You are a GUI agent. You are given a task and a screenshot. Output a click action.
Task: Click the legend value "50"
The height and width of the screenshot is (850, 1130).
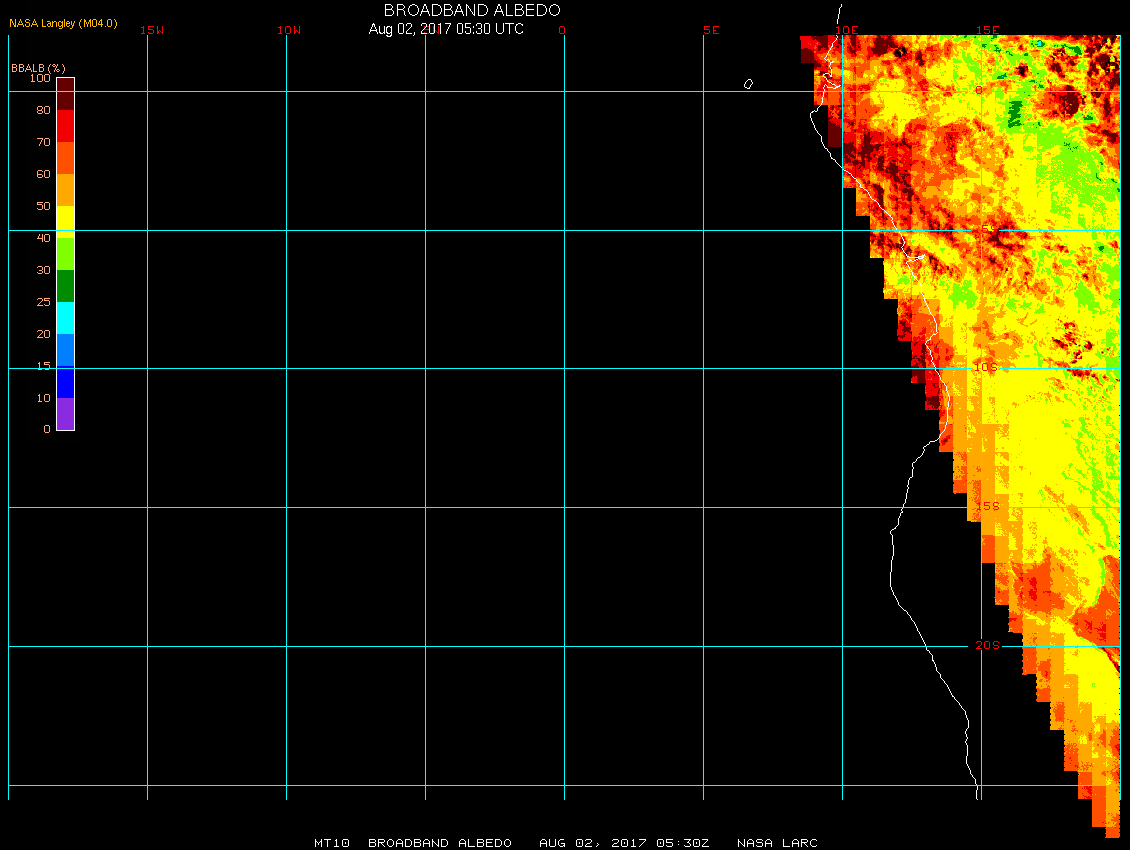tap(44, 206)
